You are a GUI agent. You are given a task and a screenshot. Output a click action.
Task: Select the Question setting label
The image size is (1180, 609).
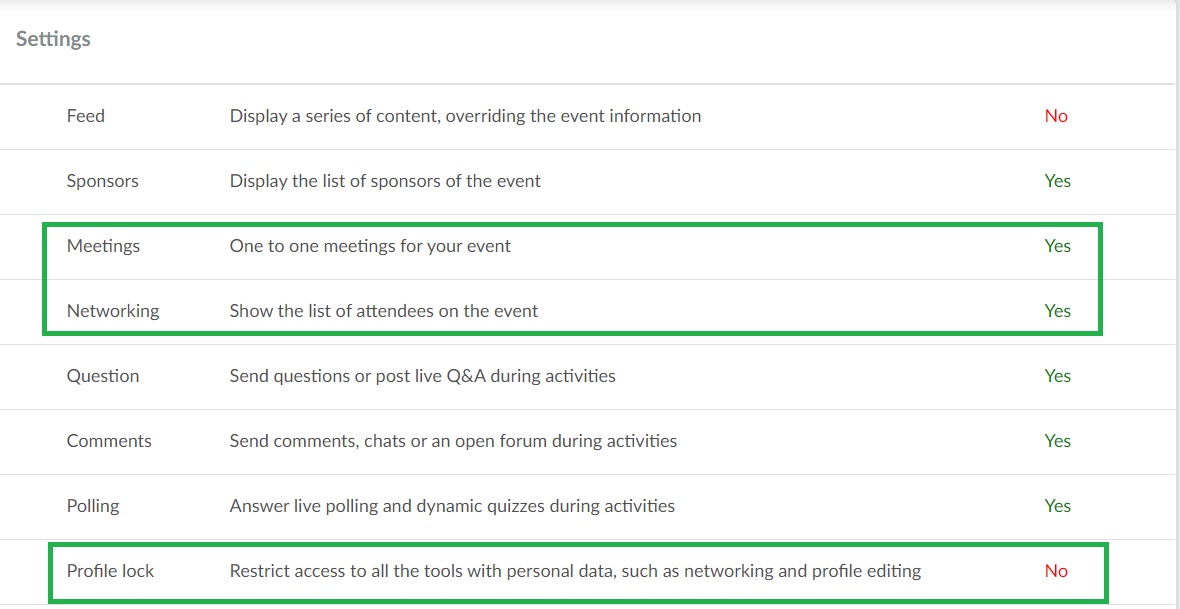tap(103, 376)
